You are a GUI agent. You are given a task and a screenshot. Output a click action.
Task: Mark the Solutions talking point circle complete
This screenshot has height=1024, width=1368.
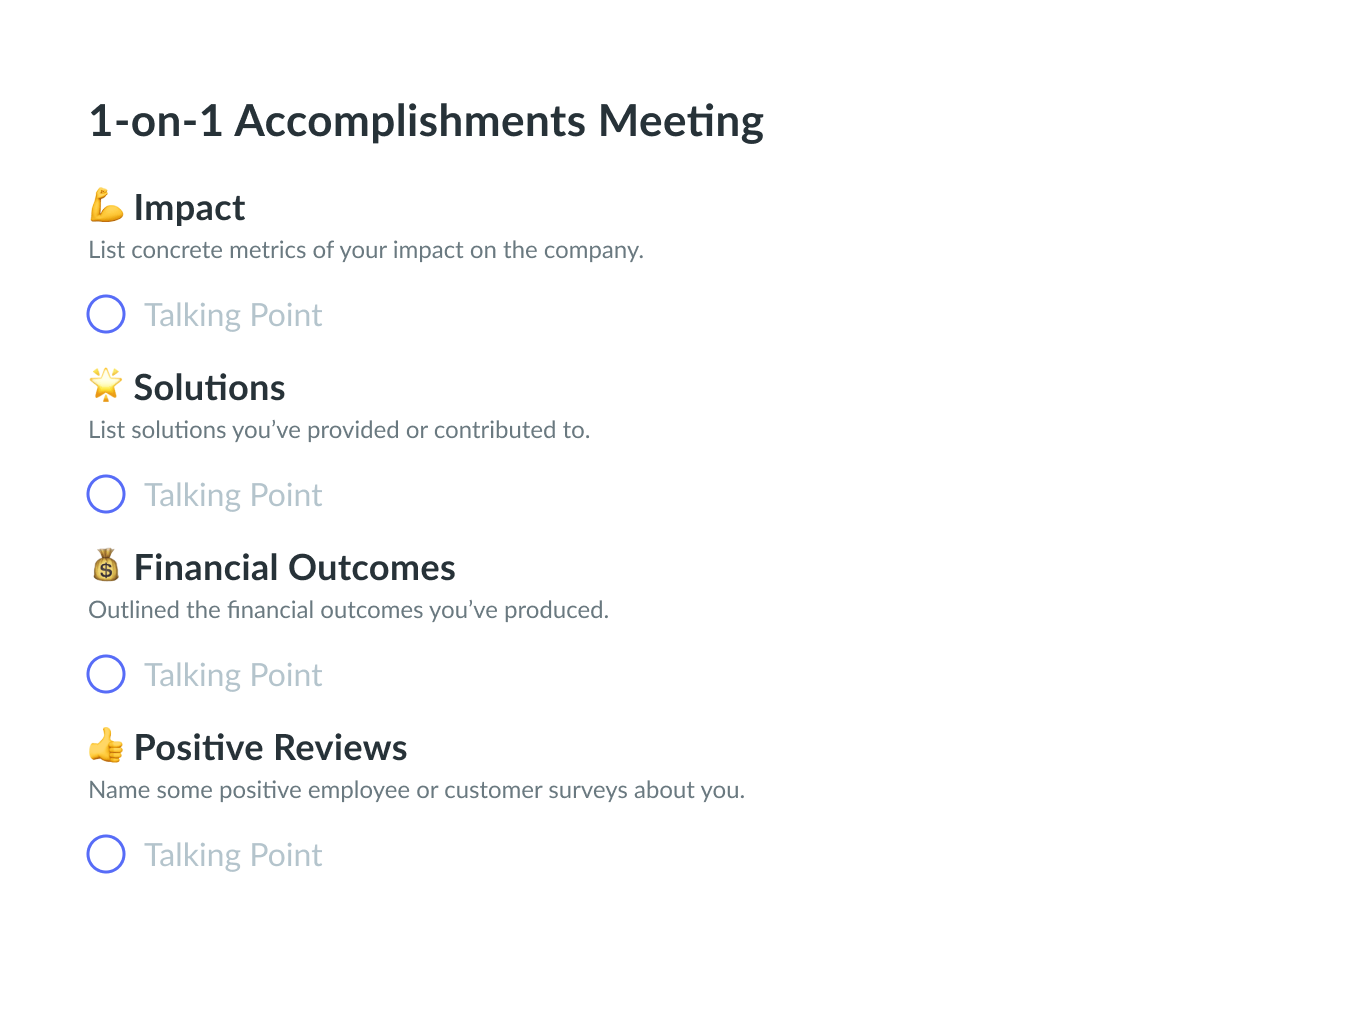coord(106,494)
